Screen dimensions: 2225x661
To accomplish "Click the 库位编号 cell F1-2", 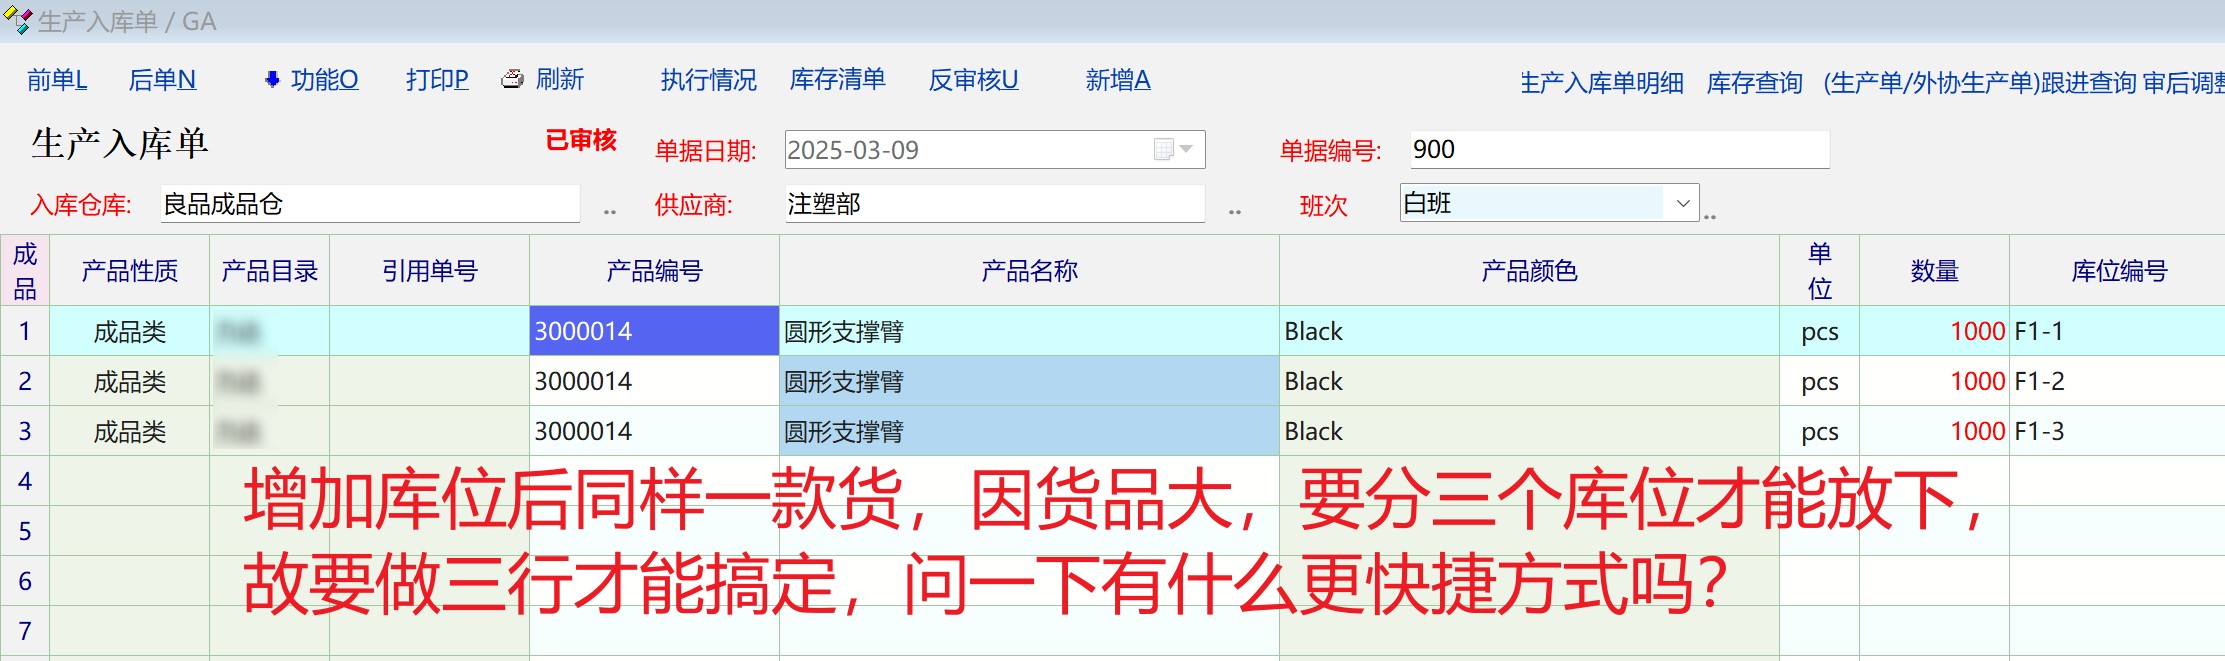I will pos(2115,381).
